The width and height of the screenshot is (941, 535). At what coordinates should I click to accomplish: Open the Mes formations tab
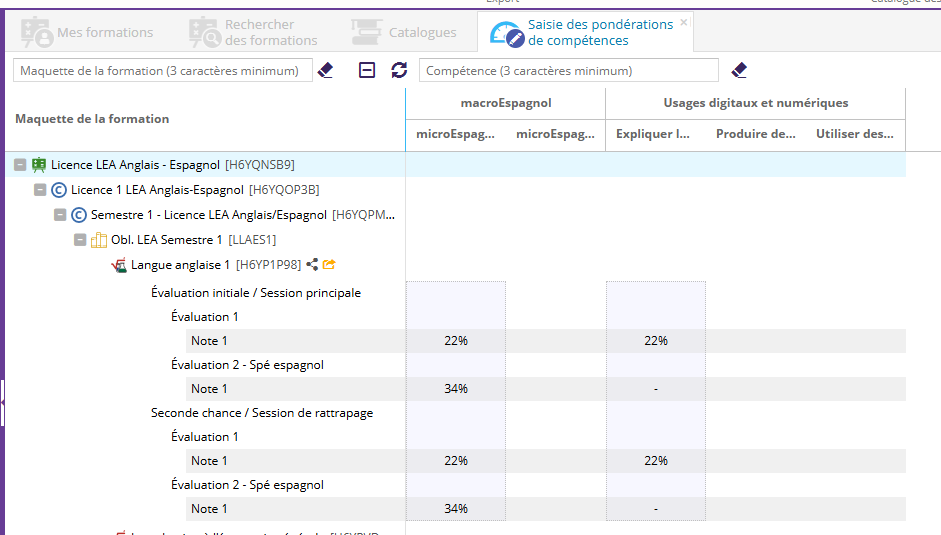coord(88,33)
